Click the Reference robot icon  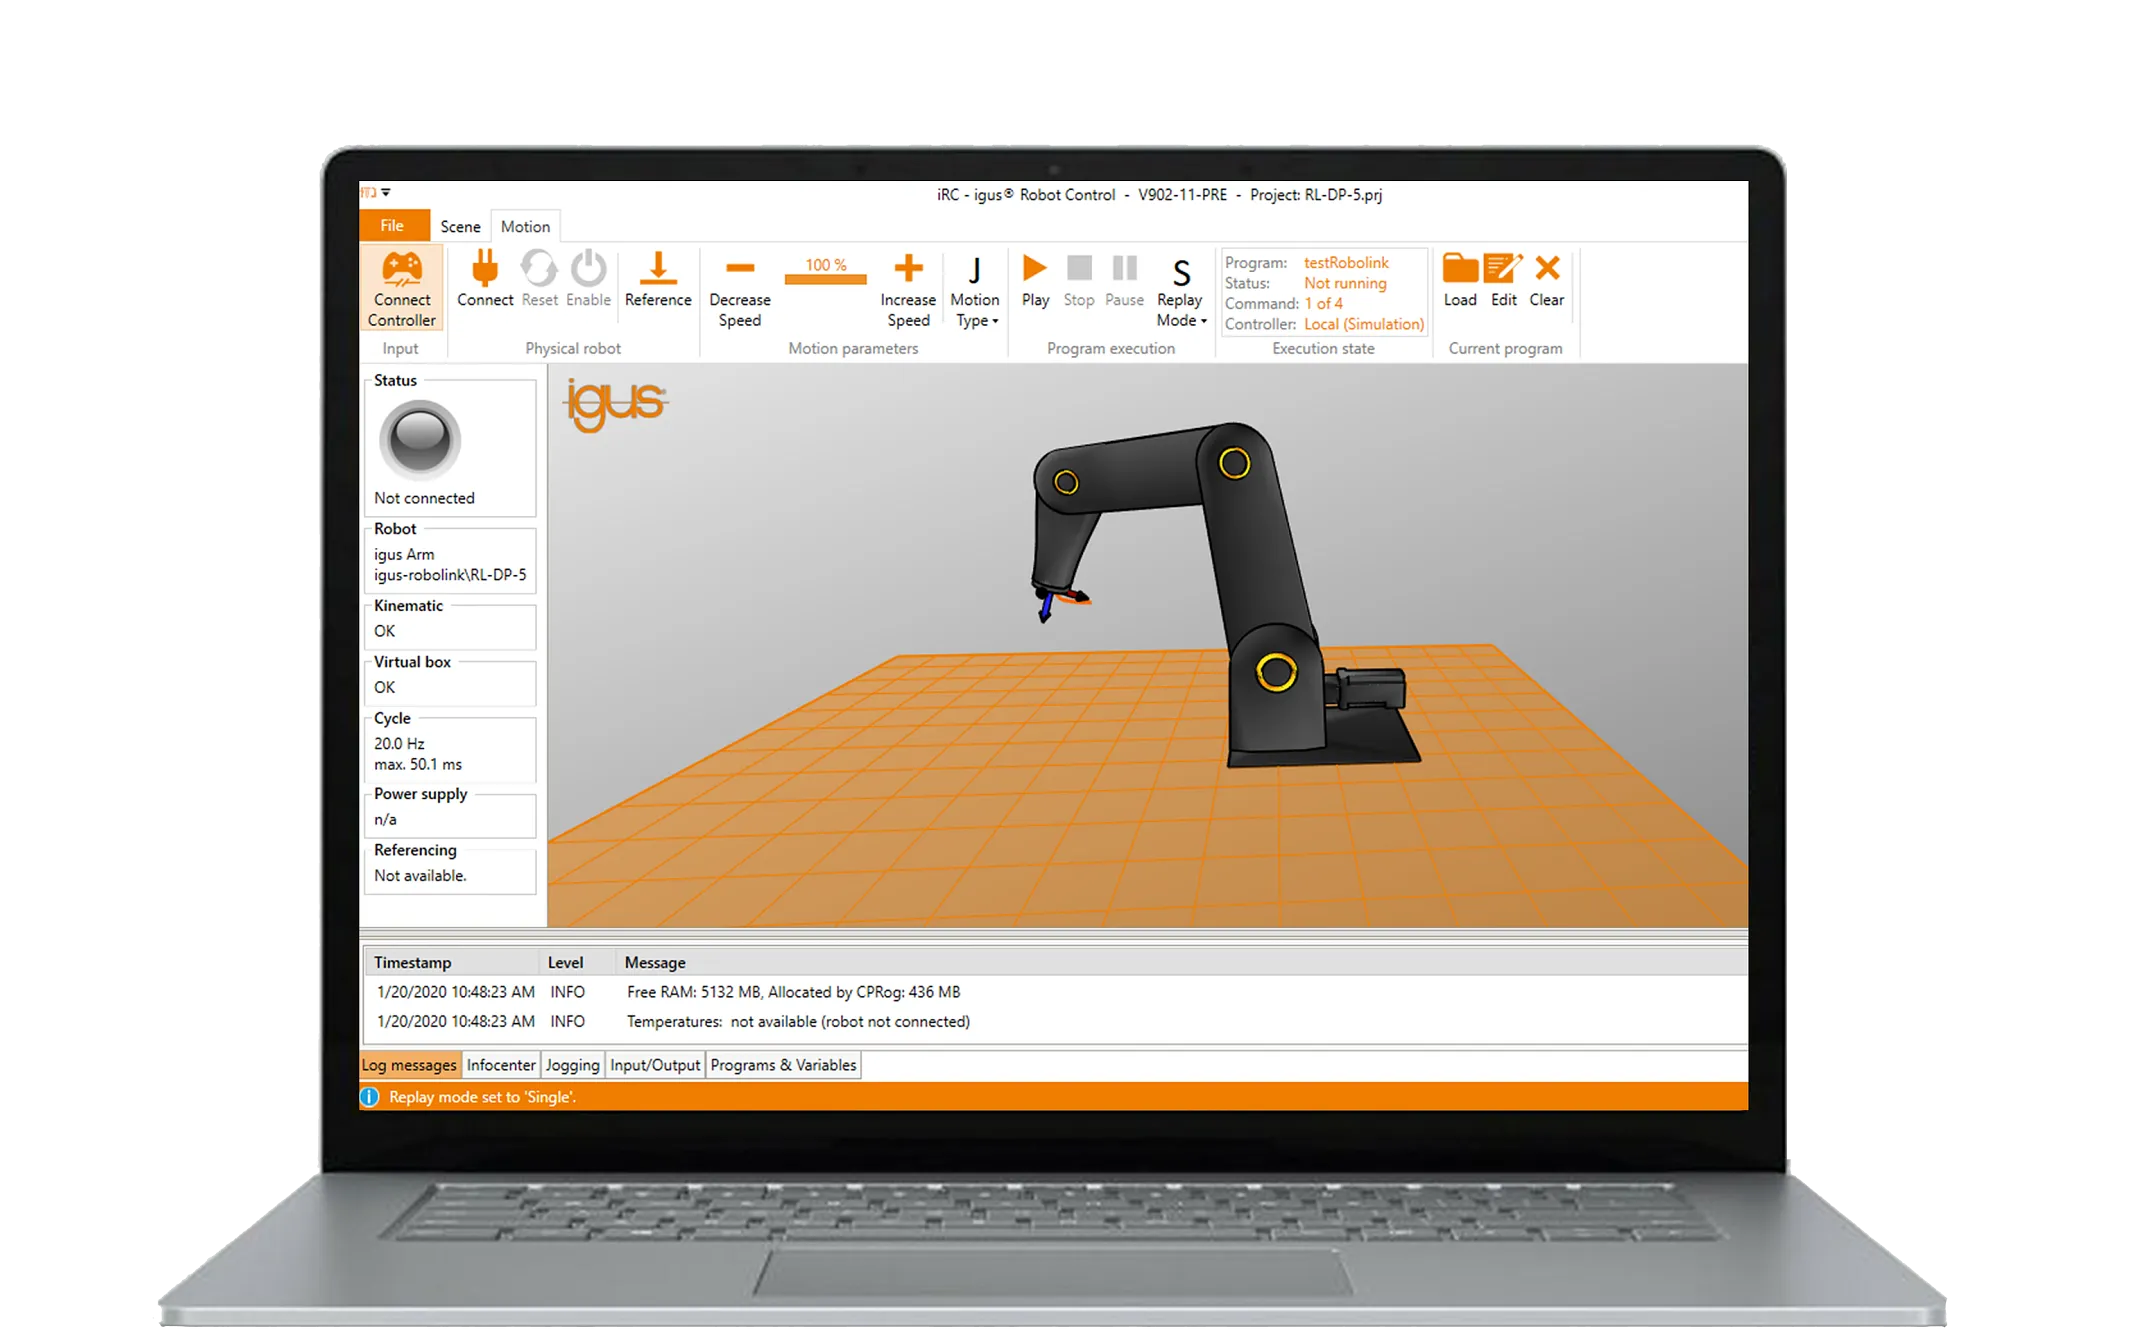[x=658, y=268]
